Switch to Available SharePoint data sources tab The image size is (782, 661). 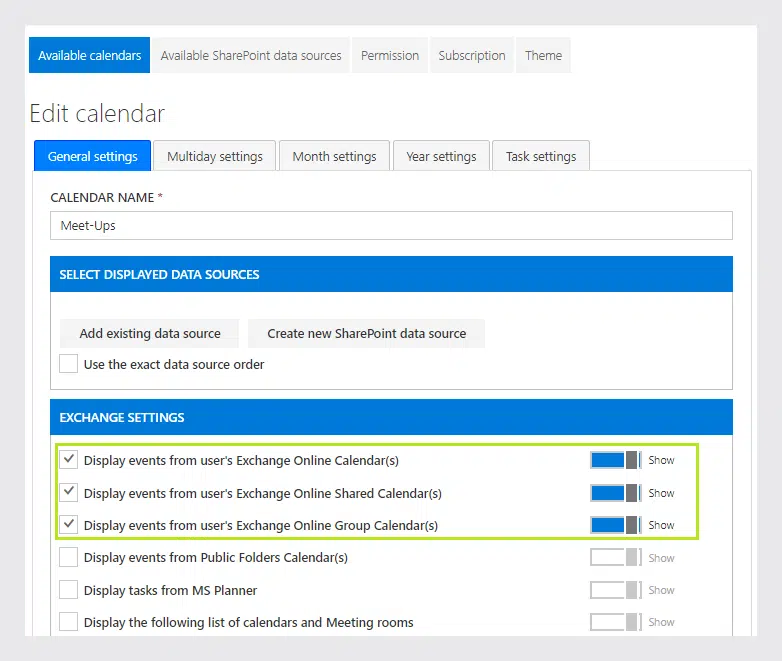(251, 55)
